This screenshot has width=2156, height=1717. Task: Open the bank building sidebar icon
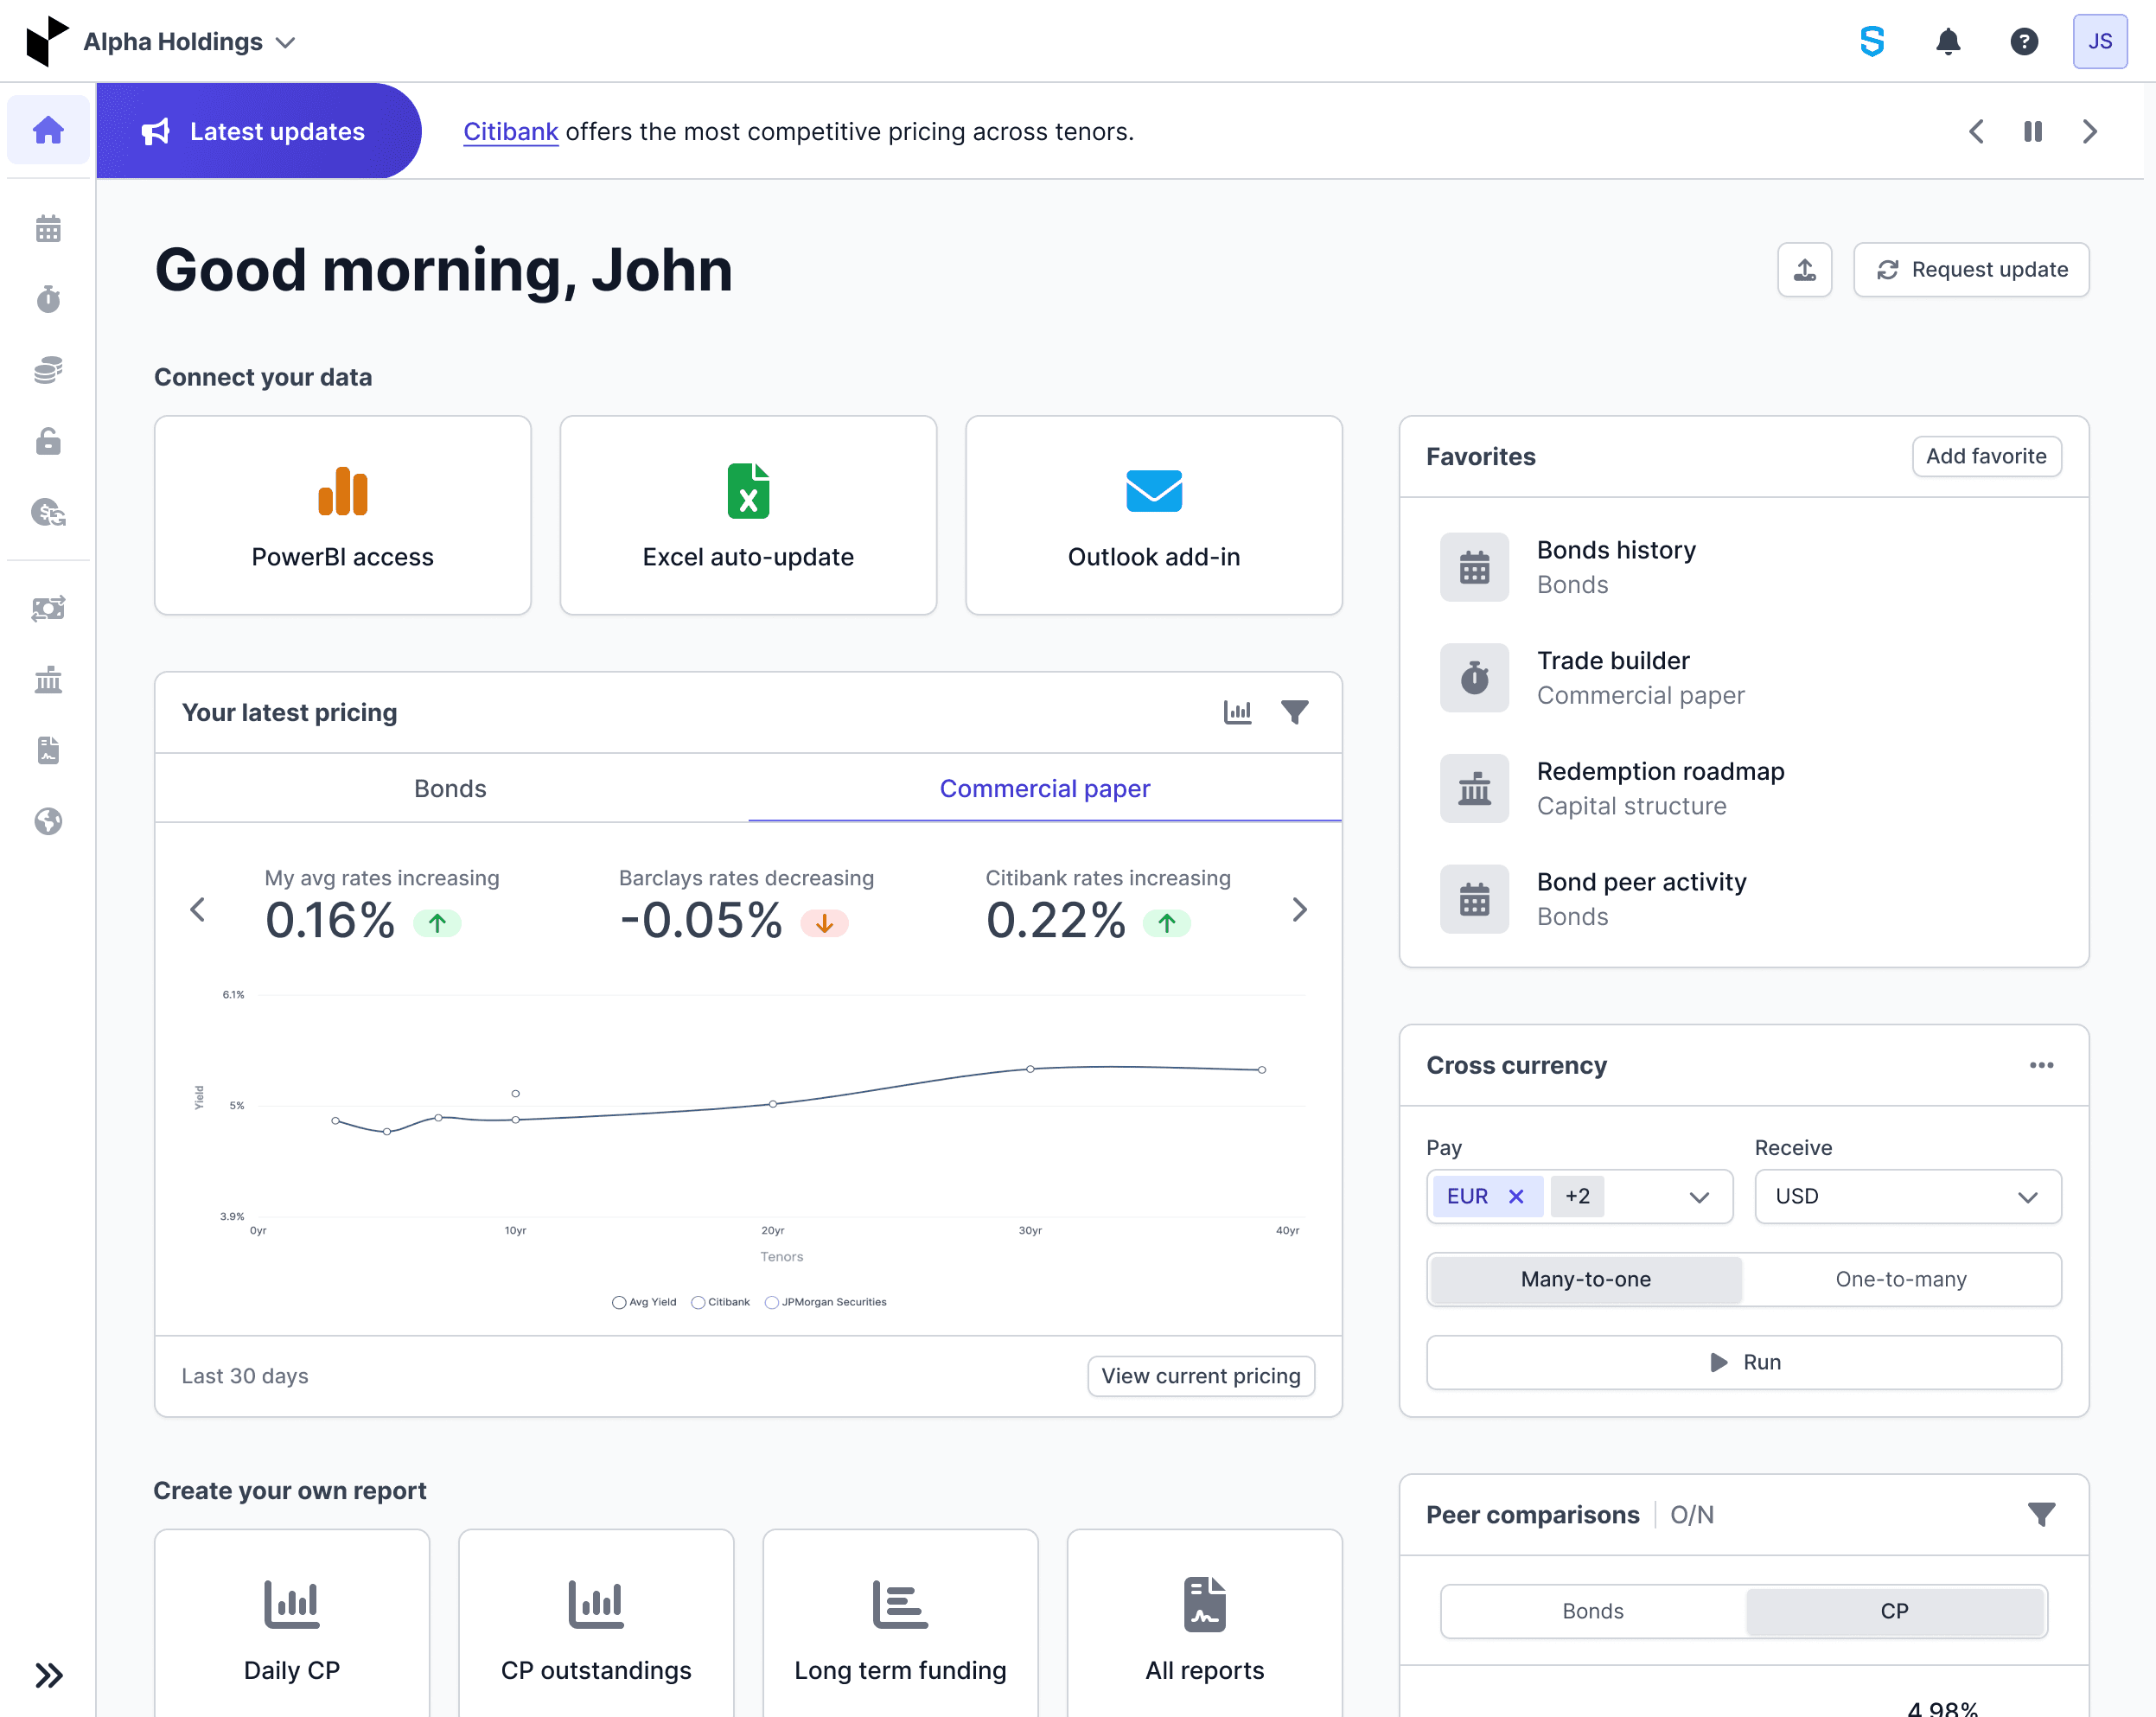click(x=48, y=680)
